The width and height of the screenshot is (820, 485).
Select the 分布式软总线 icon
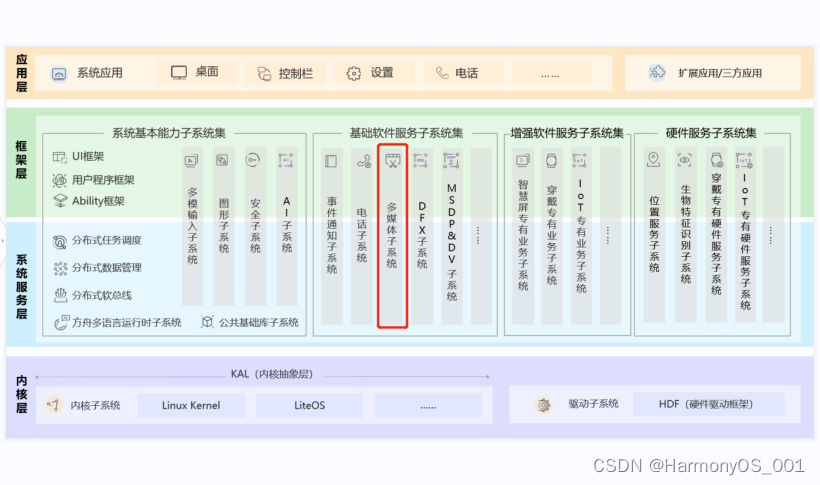coord(61,295)
